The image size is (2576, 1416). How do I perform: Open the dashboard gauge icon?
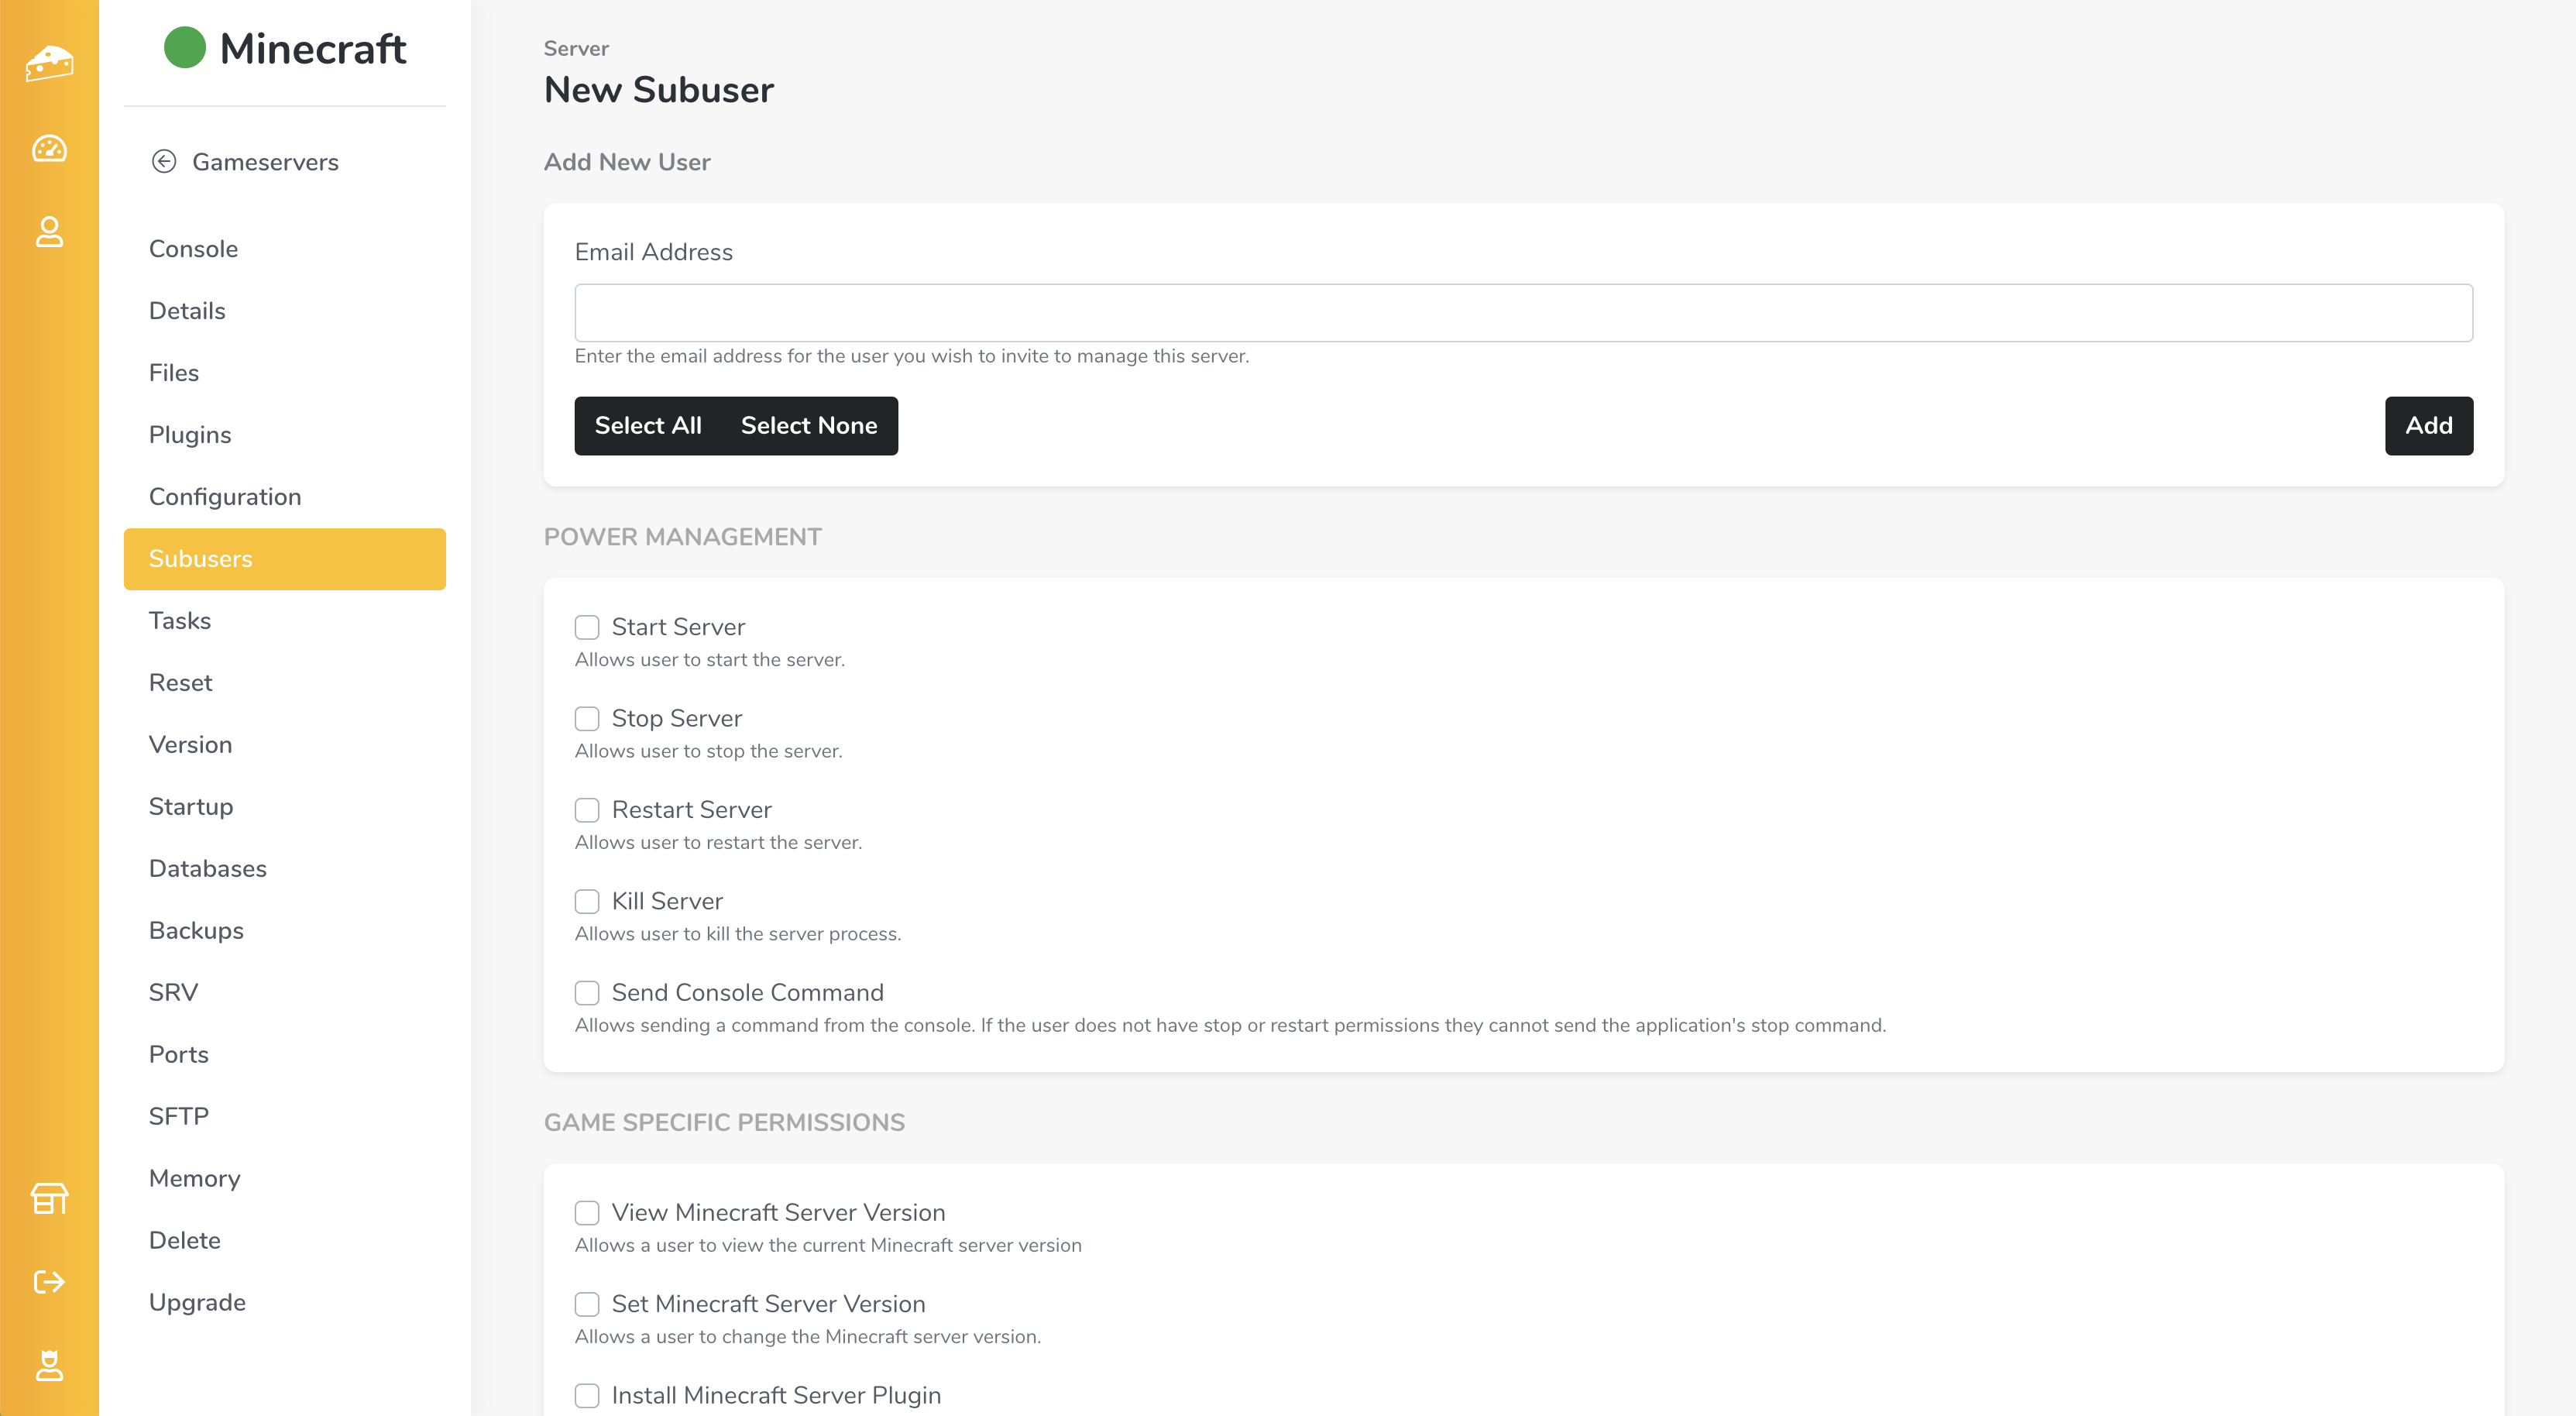[x=49, y=149]
